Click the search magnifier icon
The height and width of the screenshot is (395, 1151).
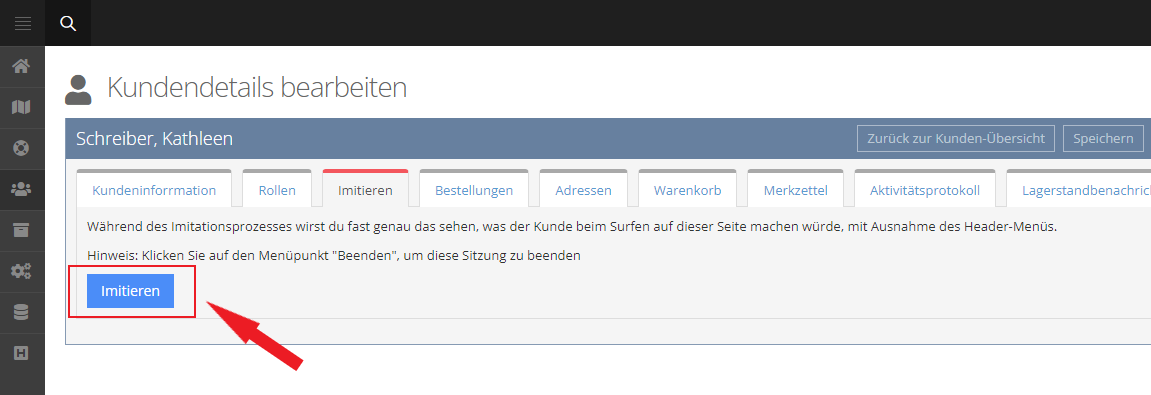[x=68, y=23]
